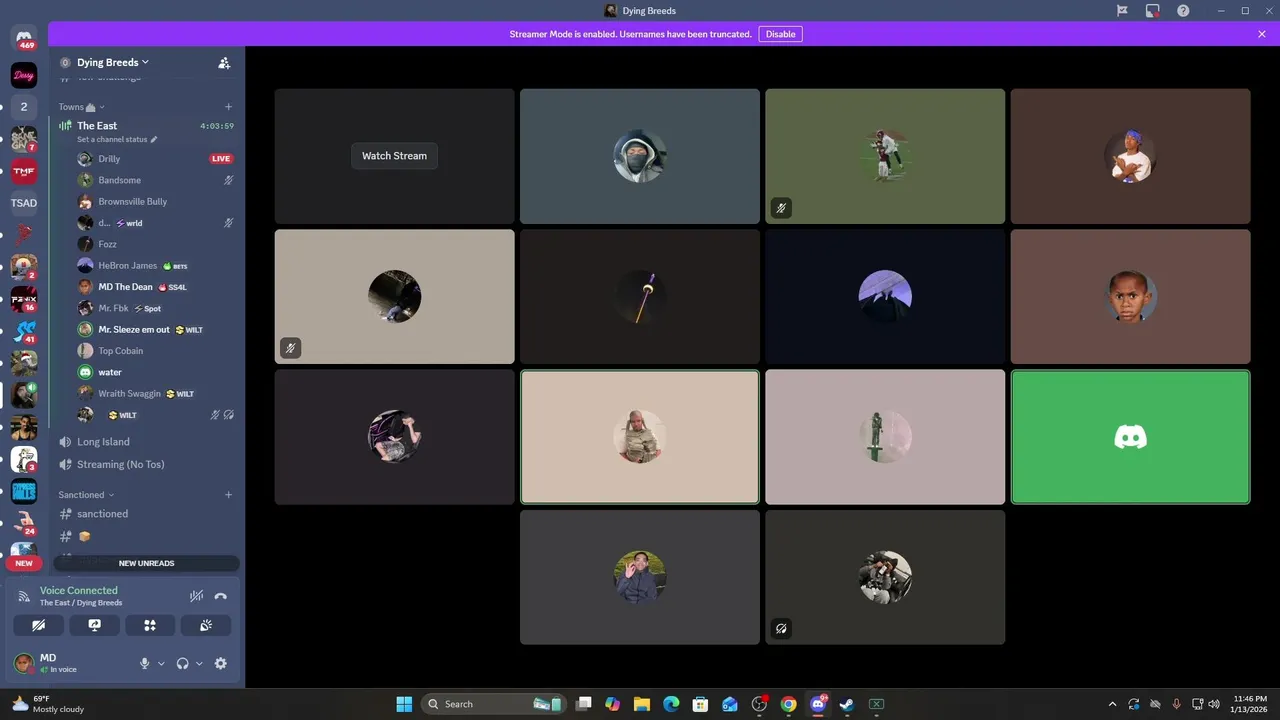1280x720 pixels.
Task: Click tile with hooded masked avatar
Action: click(x=640, y=156)
